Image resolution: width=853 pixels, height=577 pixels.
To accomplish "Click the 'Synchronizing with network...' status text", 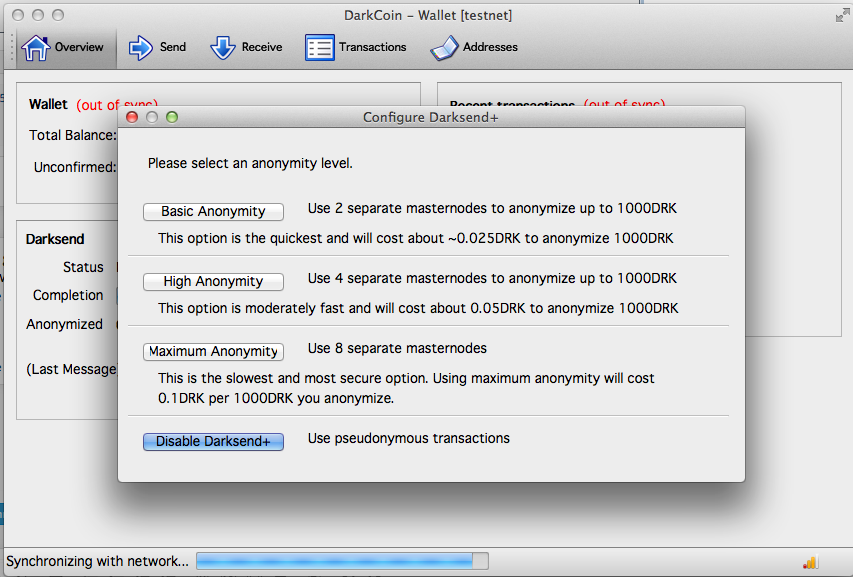I will (97, 561).
